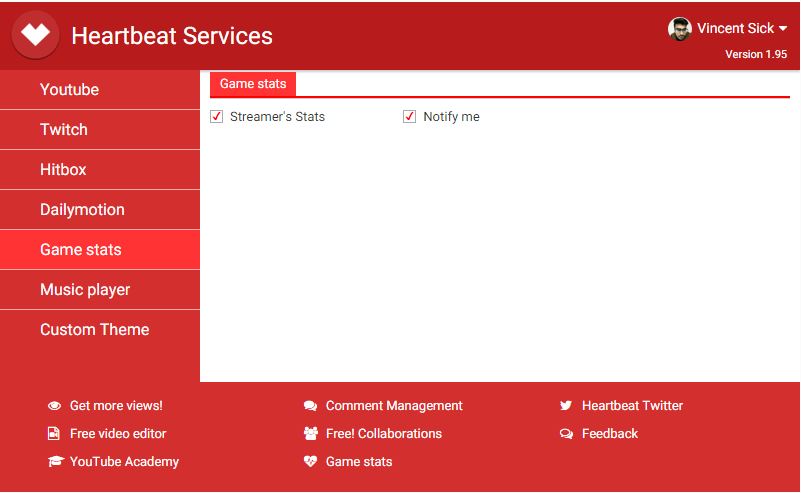
Task: Open the Vincent Sick dropdown arrow
Action: pyautogui.click(x=783, y=29)
